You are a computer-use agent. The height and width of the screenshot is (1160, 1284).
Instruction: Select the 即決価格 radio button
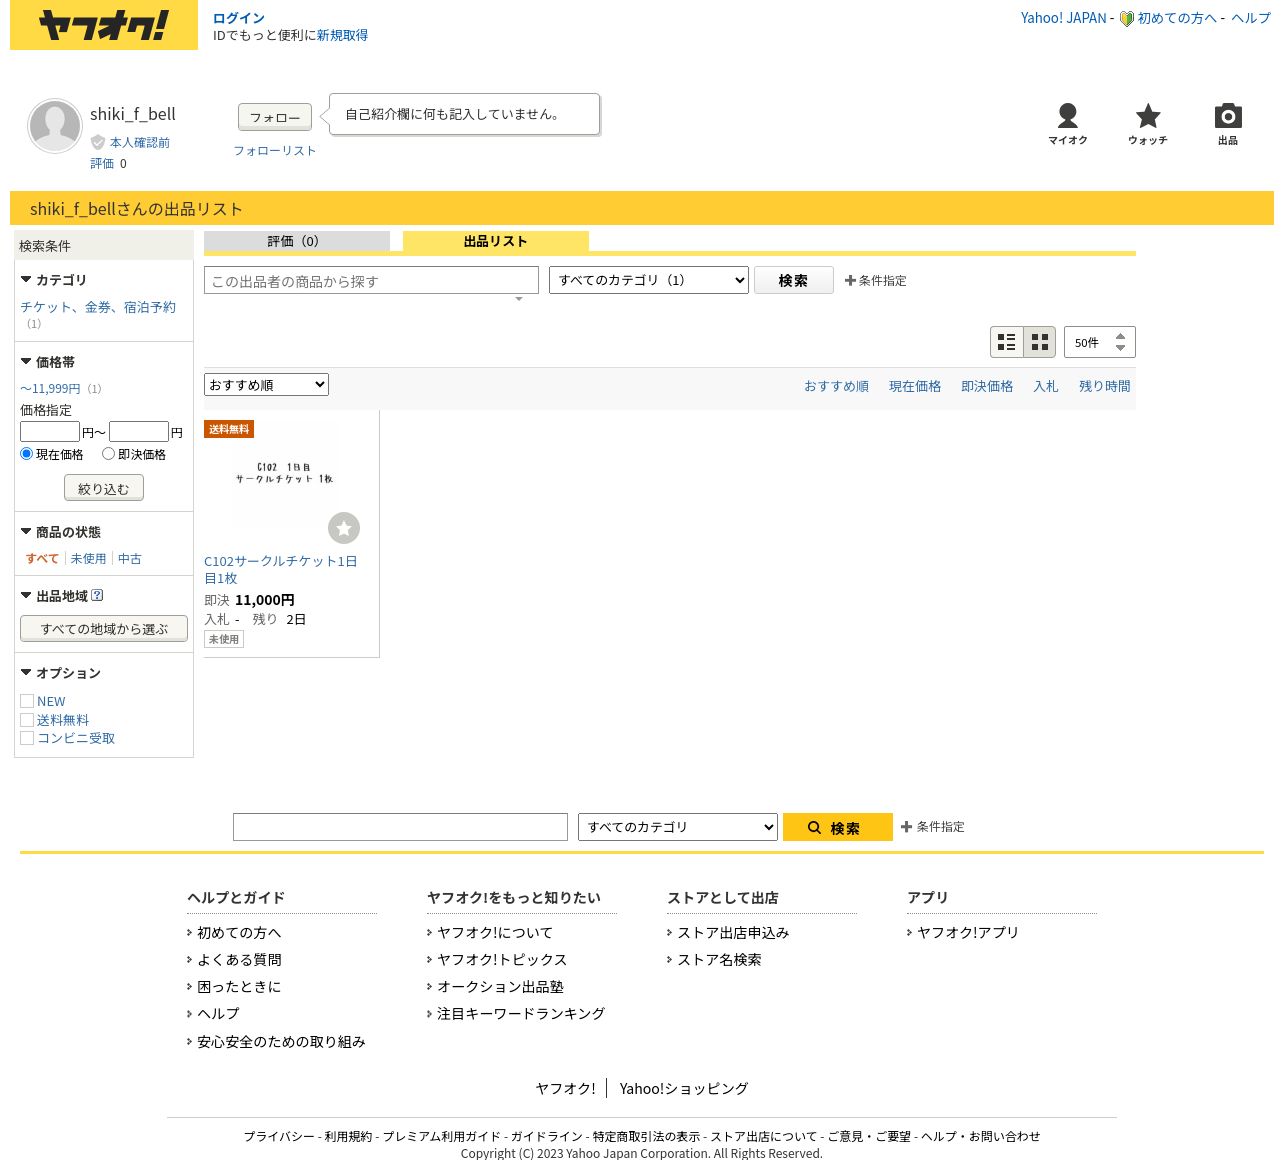108,454
